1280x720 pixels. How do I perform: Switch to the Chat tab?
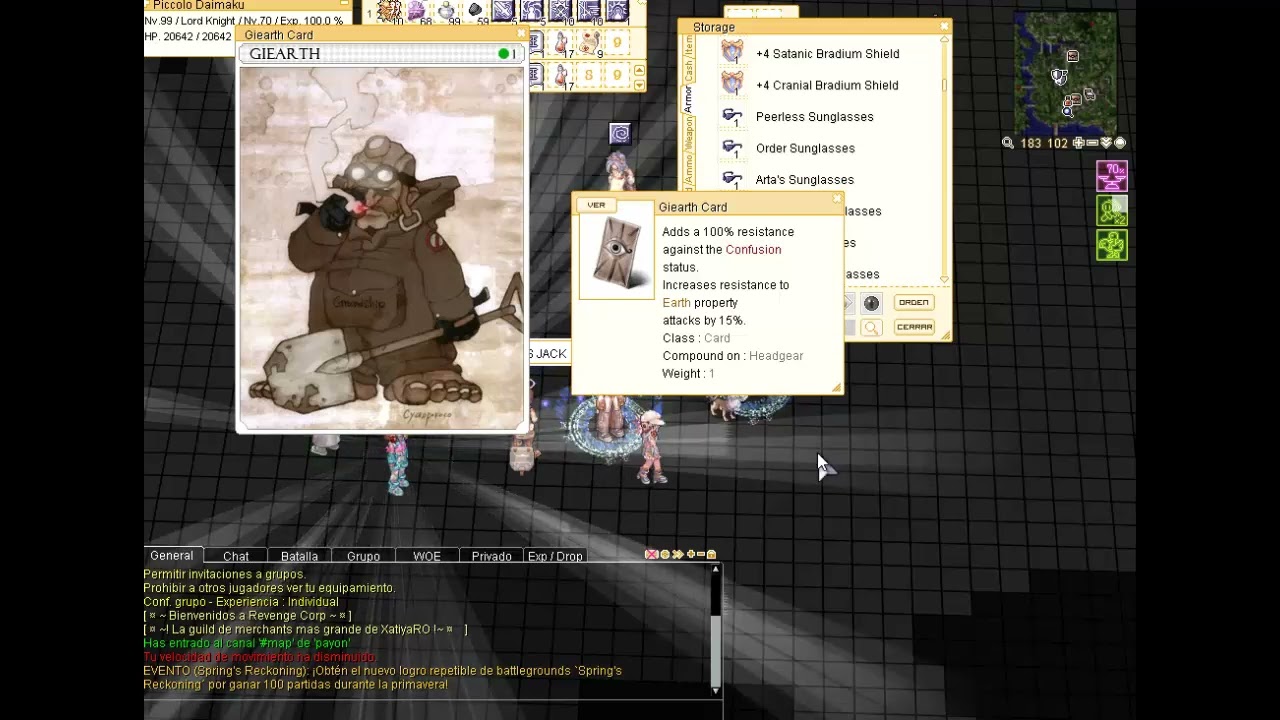(x=236, y=556)
